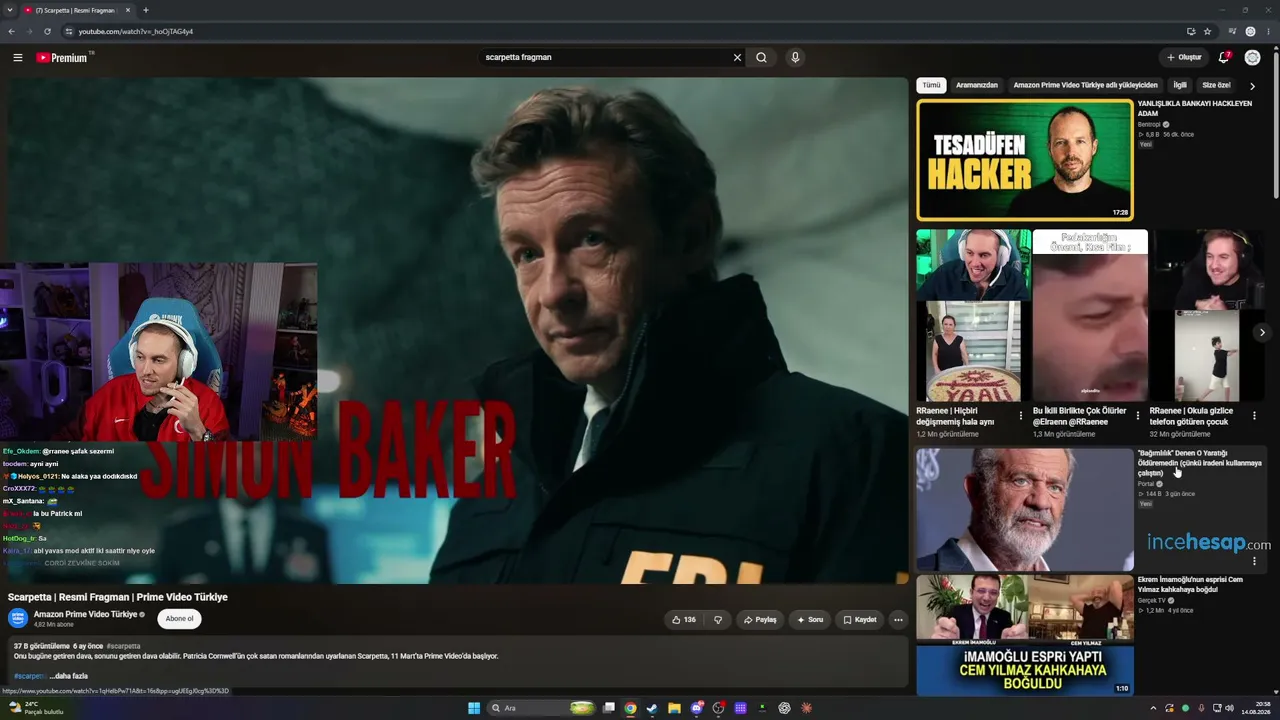Open Steam from the taskbar
Image resolution: width=1280 pixels, height=720 pixels.
pos(652,708)
